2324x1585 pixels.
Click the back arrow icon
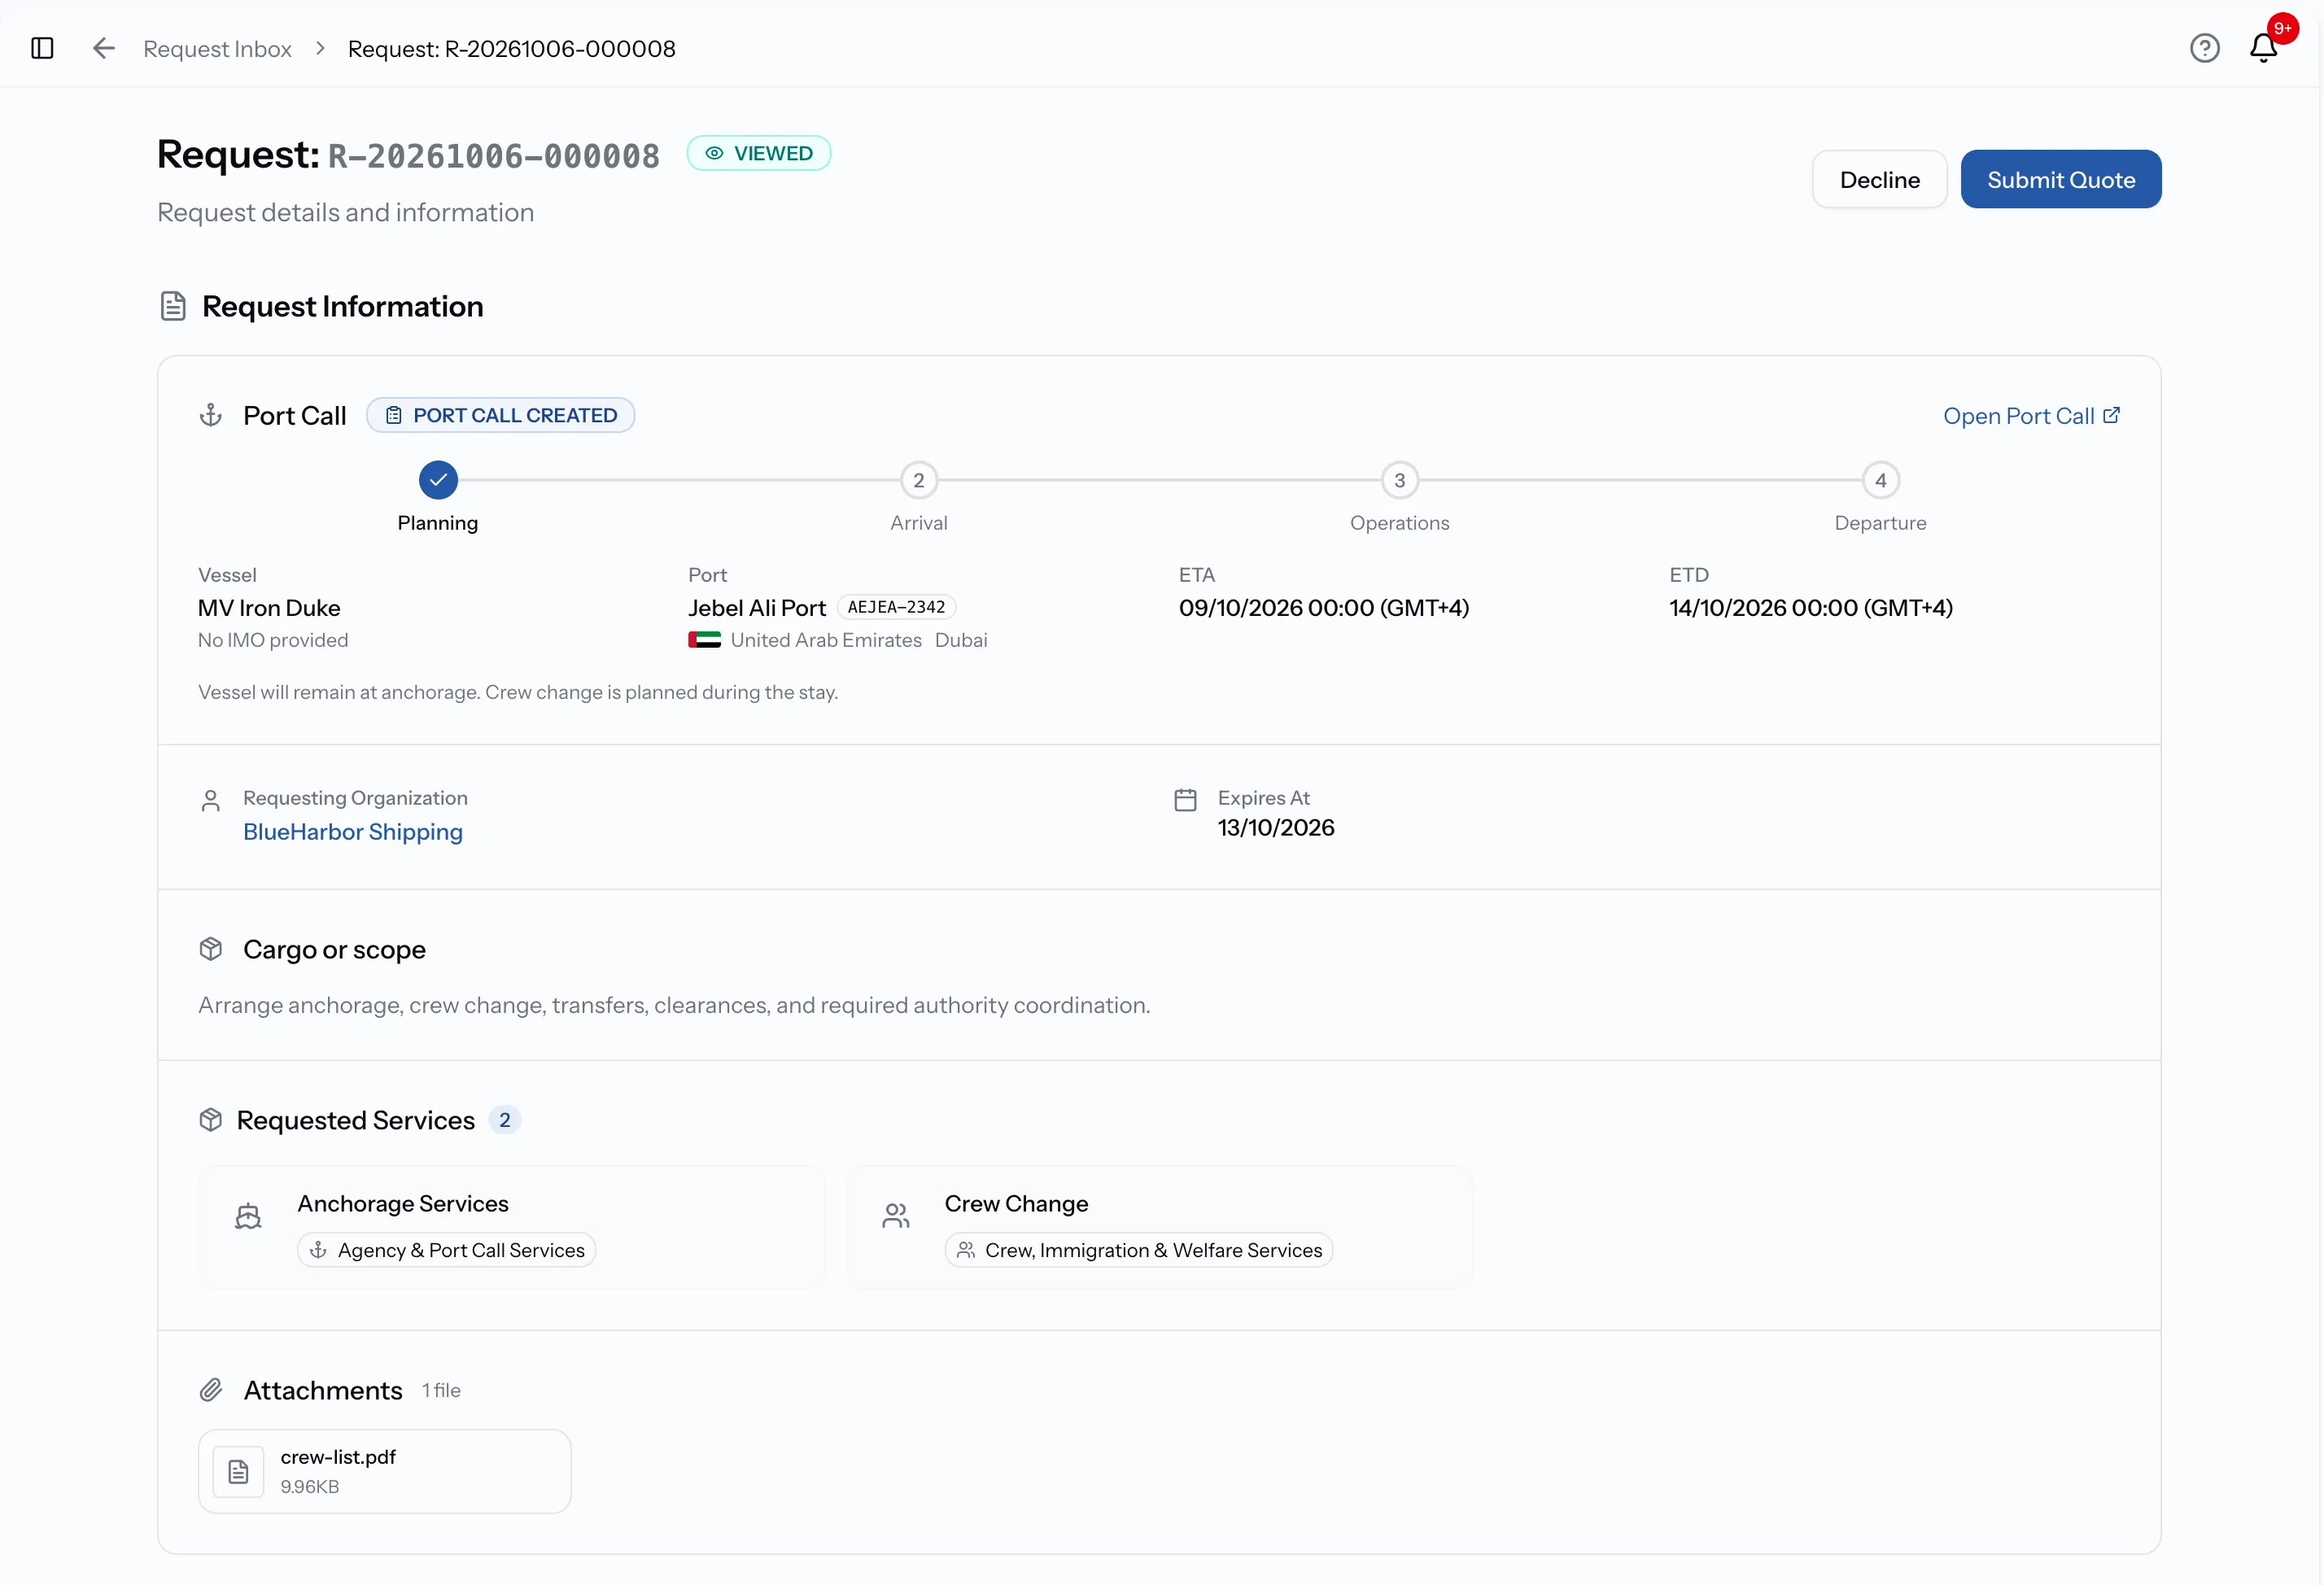coord(104,48)
